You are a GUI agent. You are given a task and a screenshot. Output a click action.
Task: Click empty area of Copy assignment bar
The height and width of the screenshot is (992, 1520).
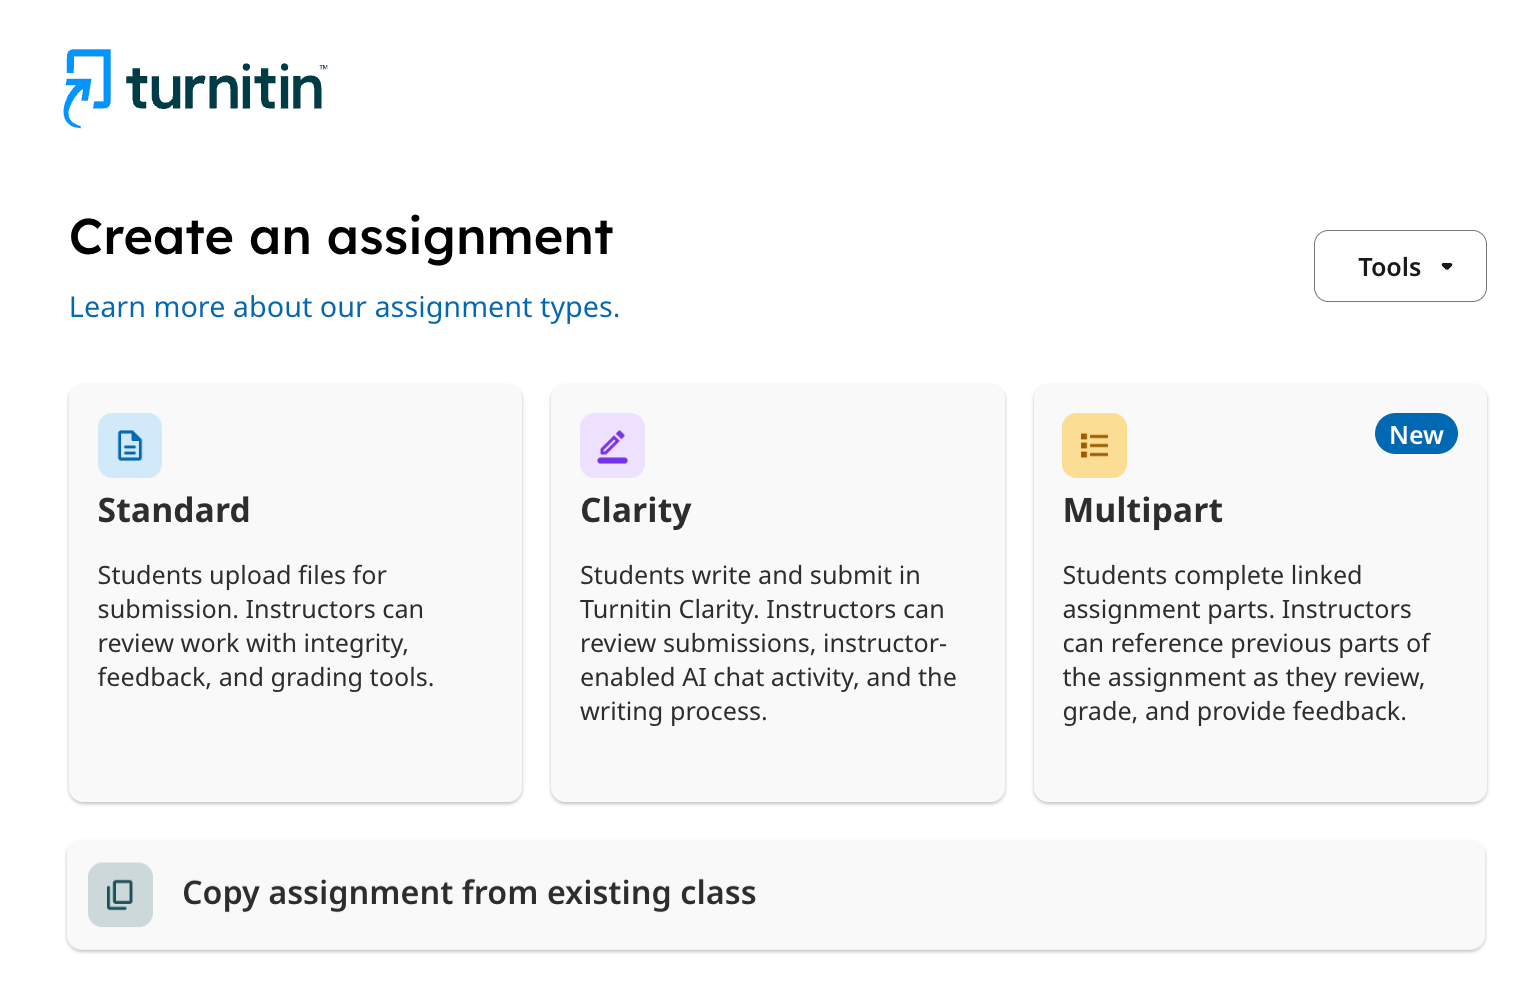tap(1120, 894)
